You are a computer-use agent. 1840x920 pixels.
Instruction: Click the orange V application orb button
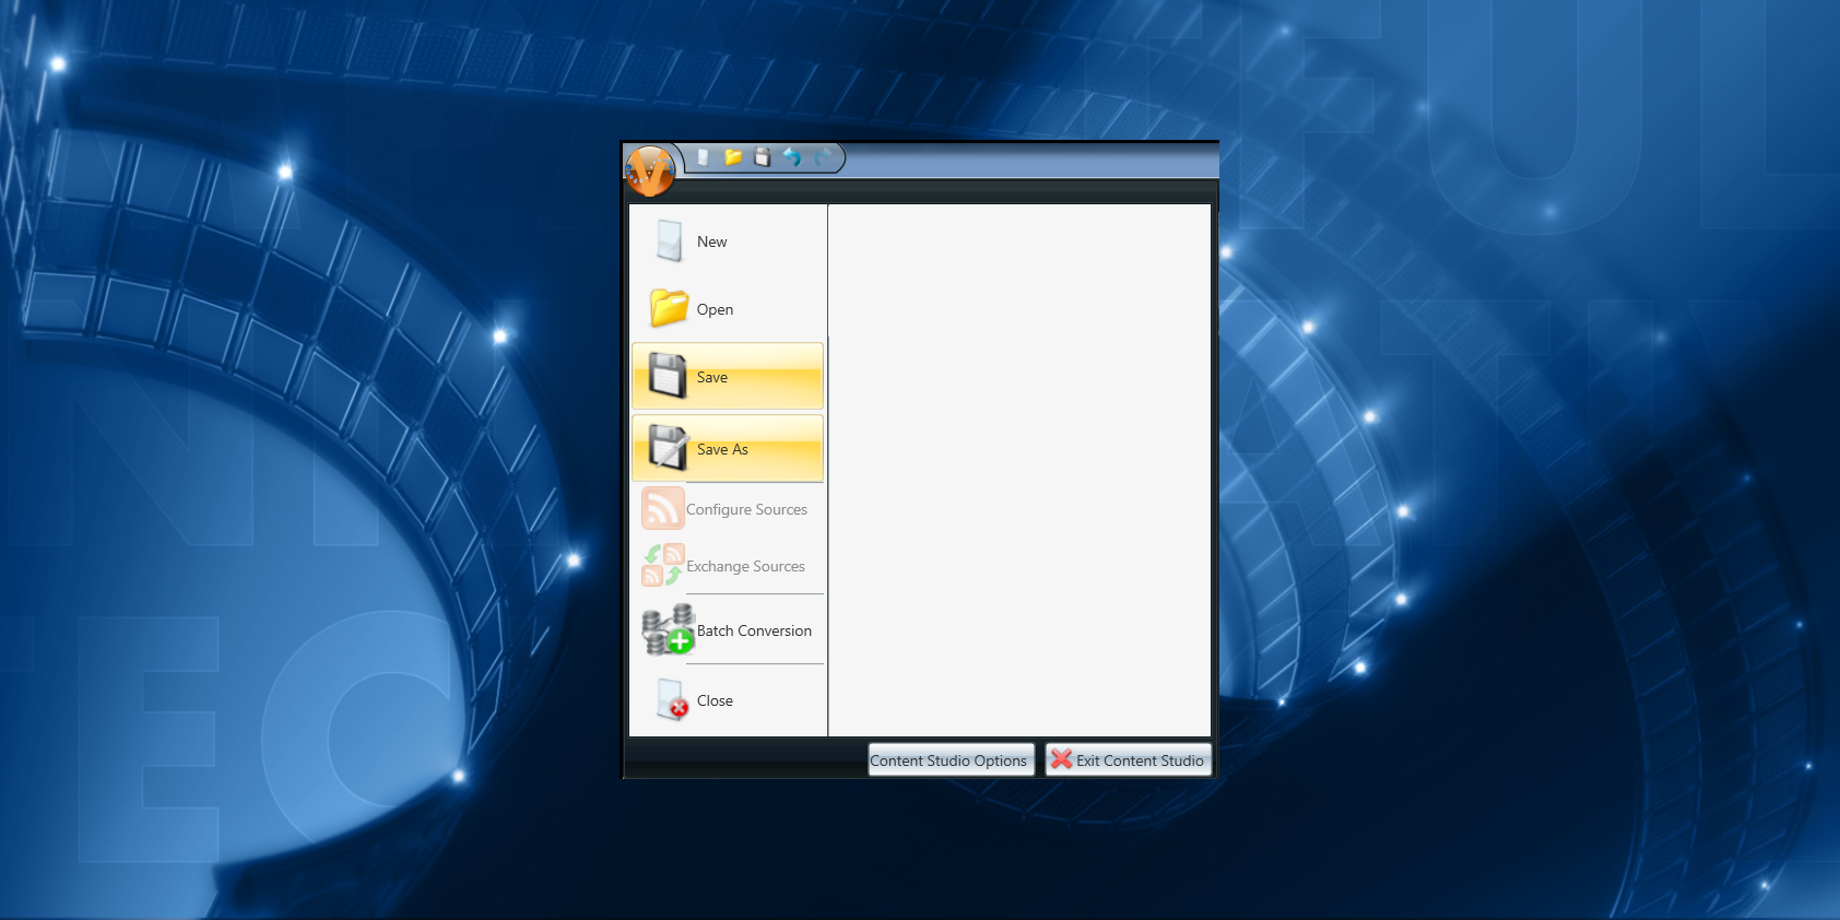pyautogui.click(x=650, y=170)
